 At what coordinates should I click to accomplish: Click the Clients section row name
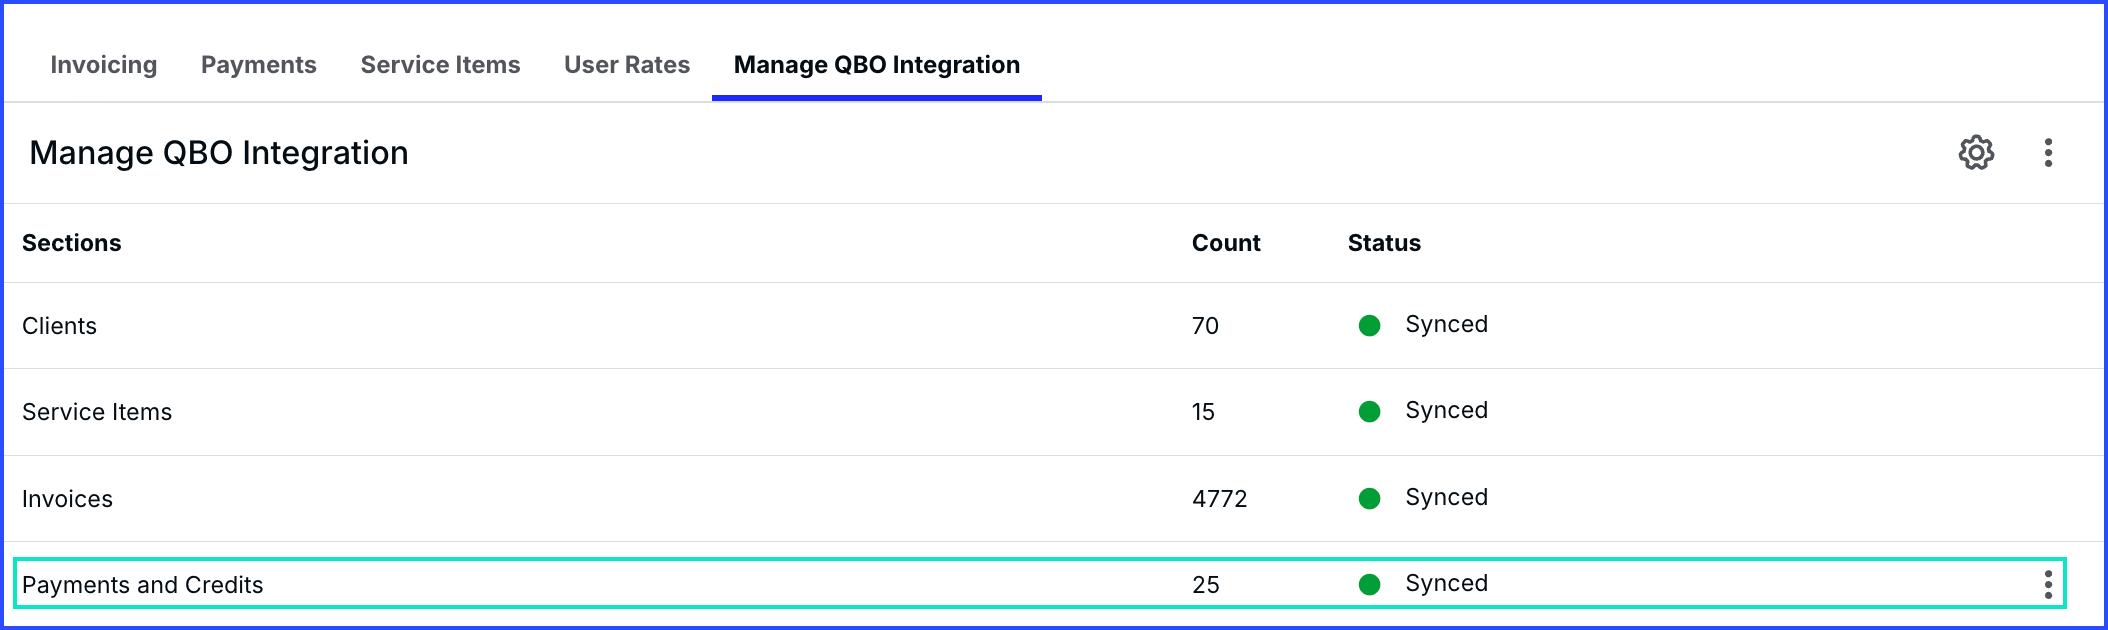(x=59, y=326)
